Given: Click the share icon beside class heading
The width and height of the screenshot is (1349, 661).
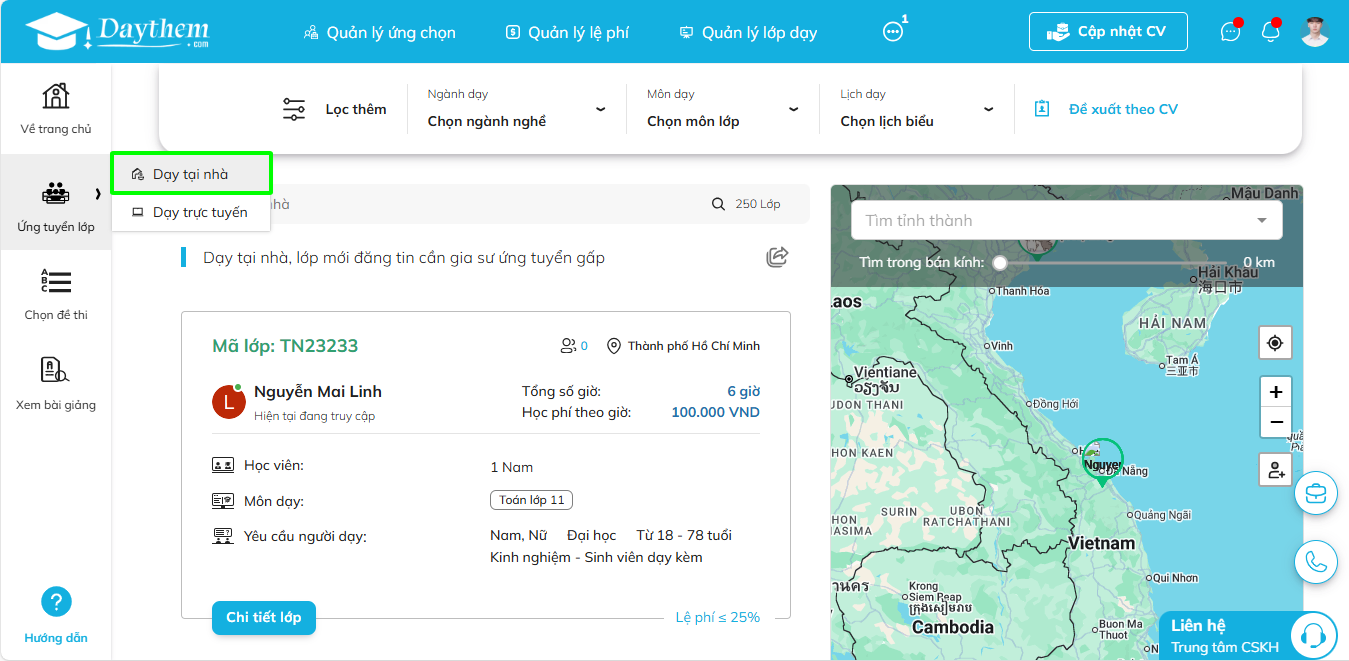Looking at the screenshot, I should (x=777, y=257).
